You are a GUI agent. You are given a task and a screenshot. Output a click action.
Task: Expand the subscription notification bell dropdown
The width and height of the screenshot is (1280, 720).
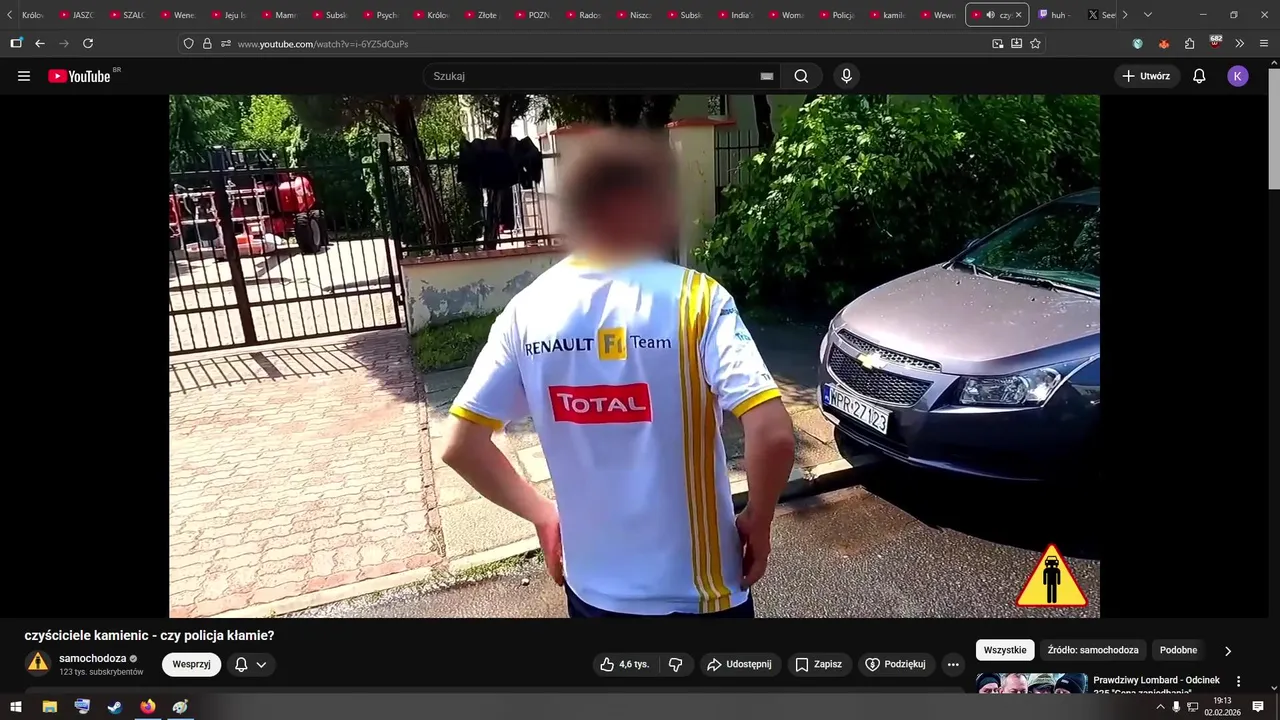pyautogui.click(x=251, y=664)
